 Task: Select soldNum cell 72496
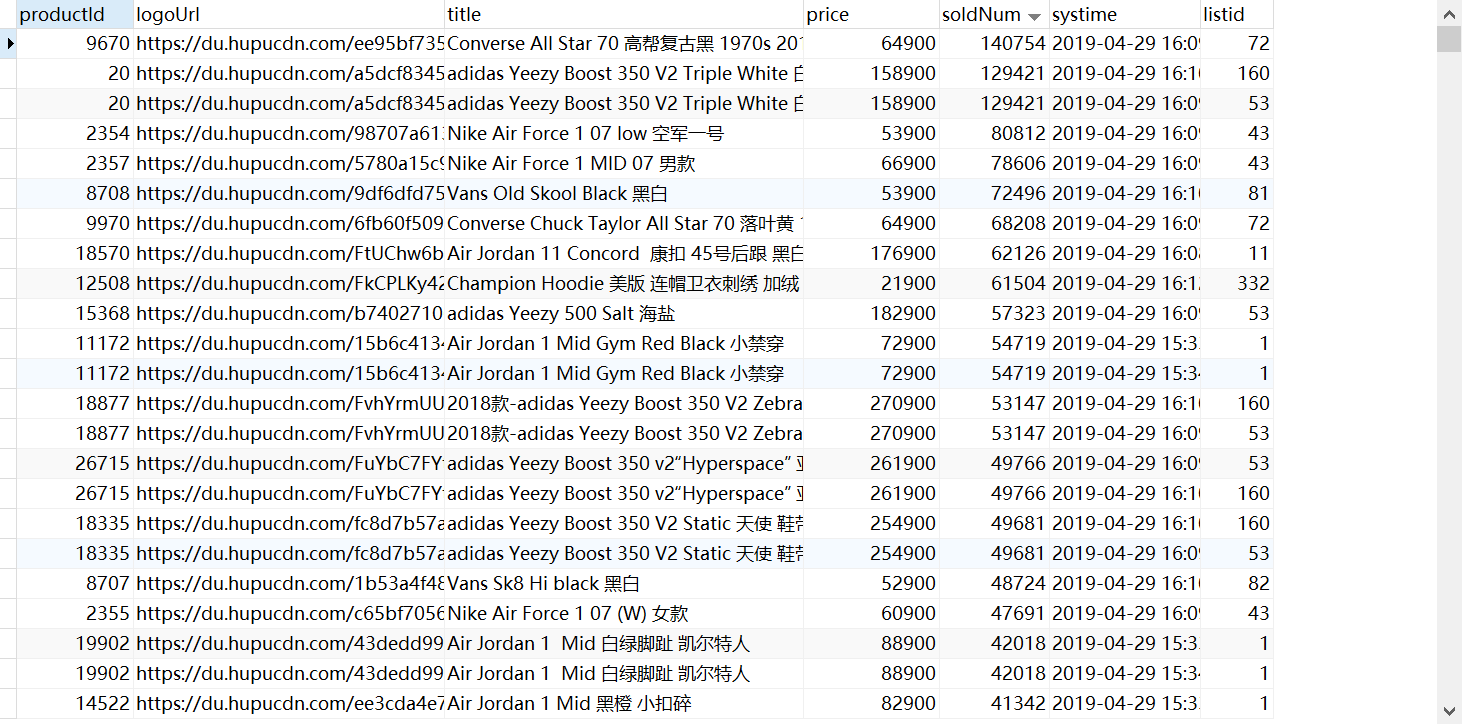[994, 194]
